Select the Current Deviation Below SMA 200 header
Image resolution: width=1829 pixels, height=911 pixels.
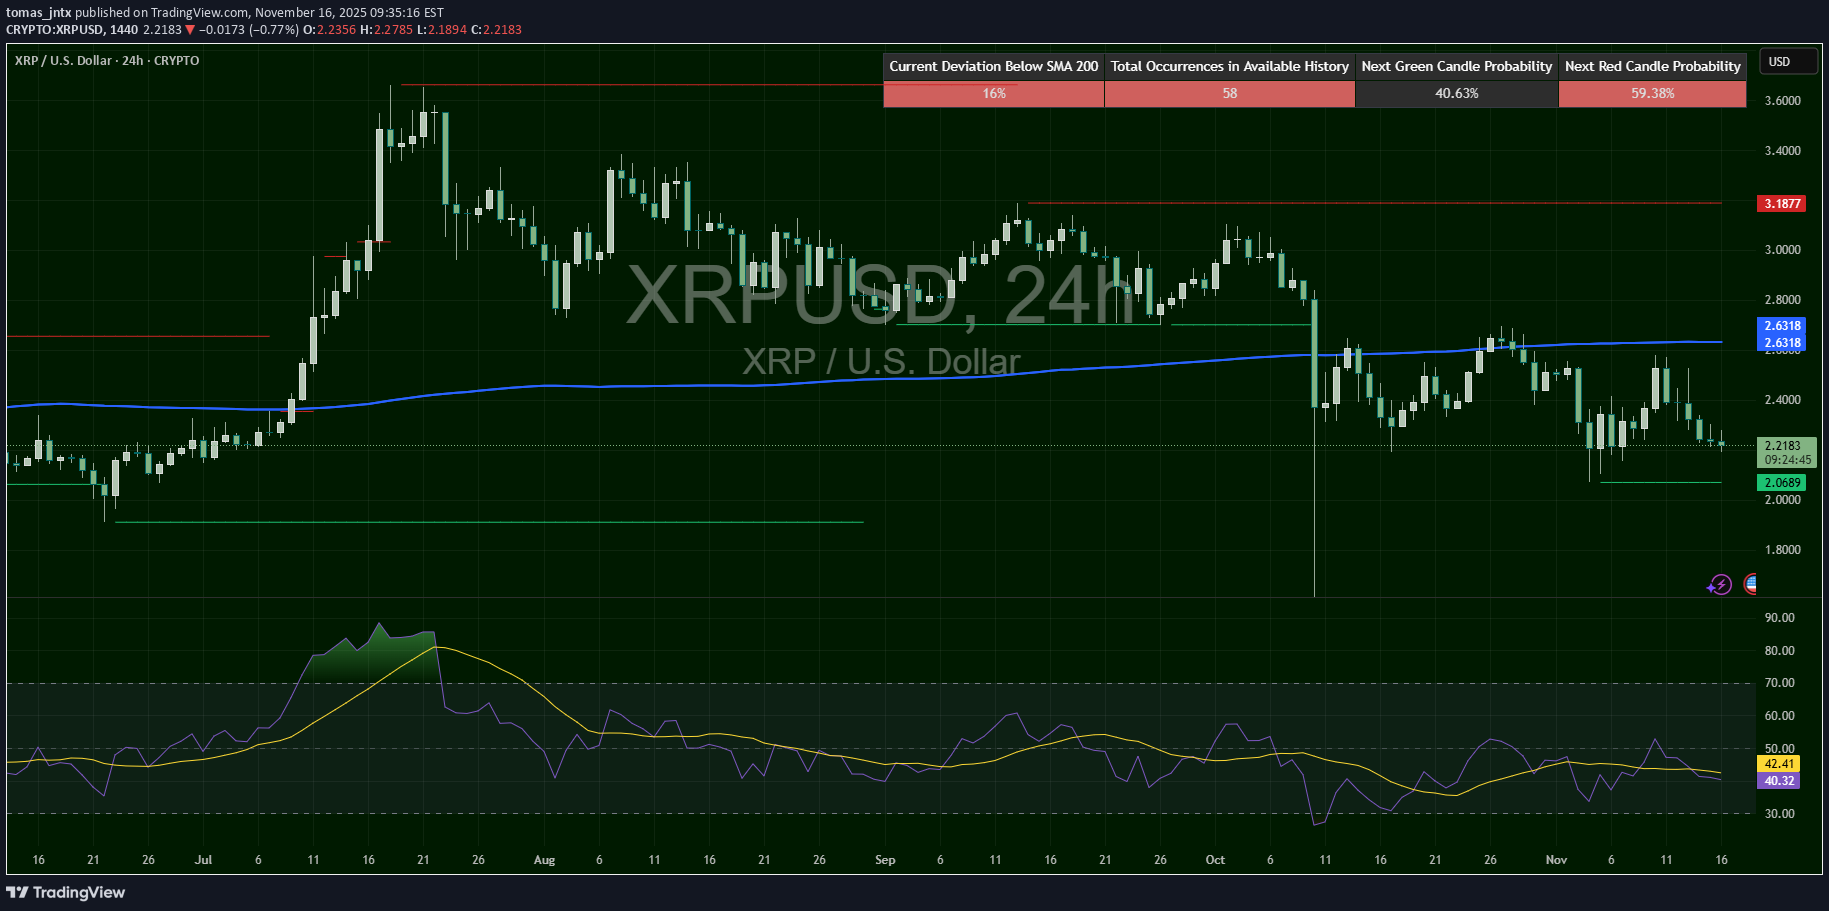[993, 66]
